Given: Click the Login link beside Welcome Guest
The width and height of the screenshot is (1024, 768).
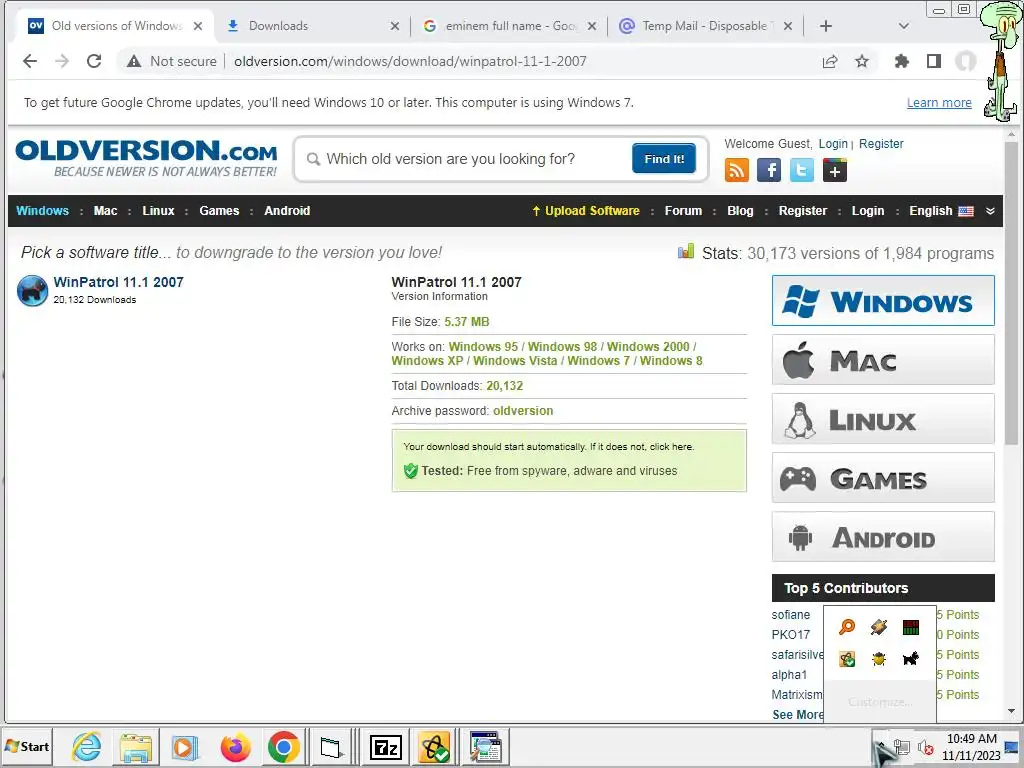Looking at the screenshot, I should click(x=833, y=144).
